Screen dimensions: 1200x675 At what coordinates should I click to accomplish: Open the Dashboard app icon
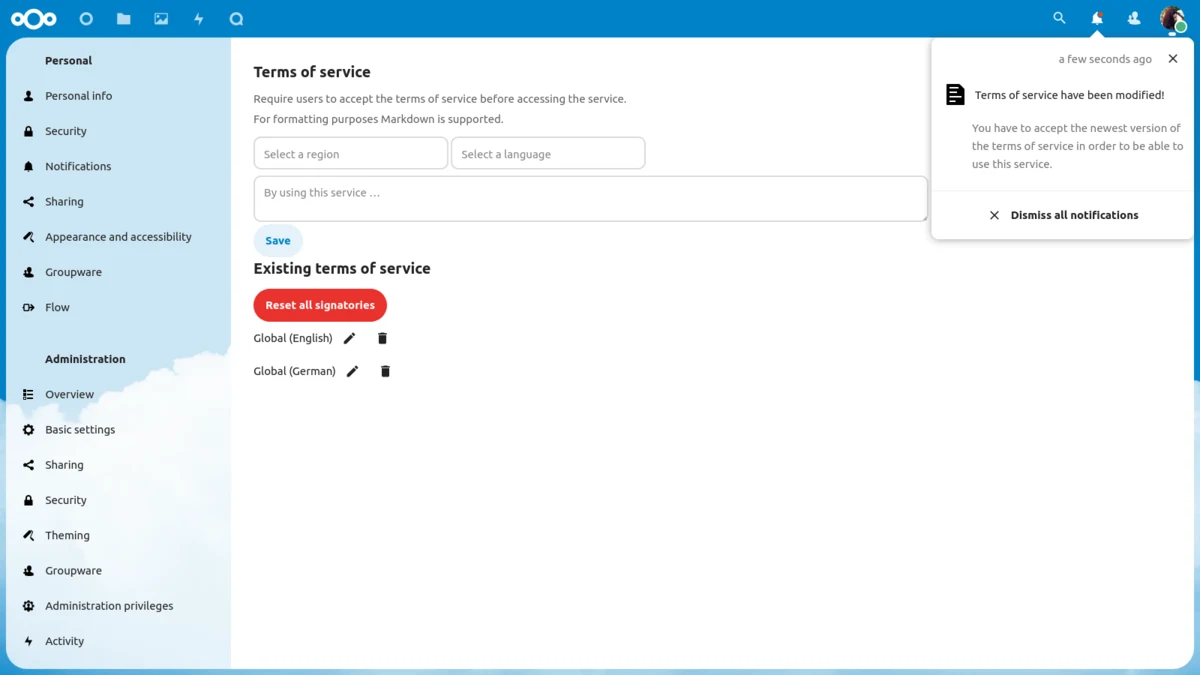coord(86,19)
